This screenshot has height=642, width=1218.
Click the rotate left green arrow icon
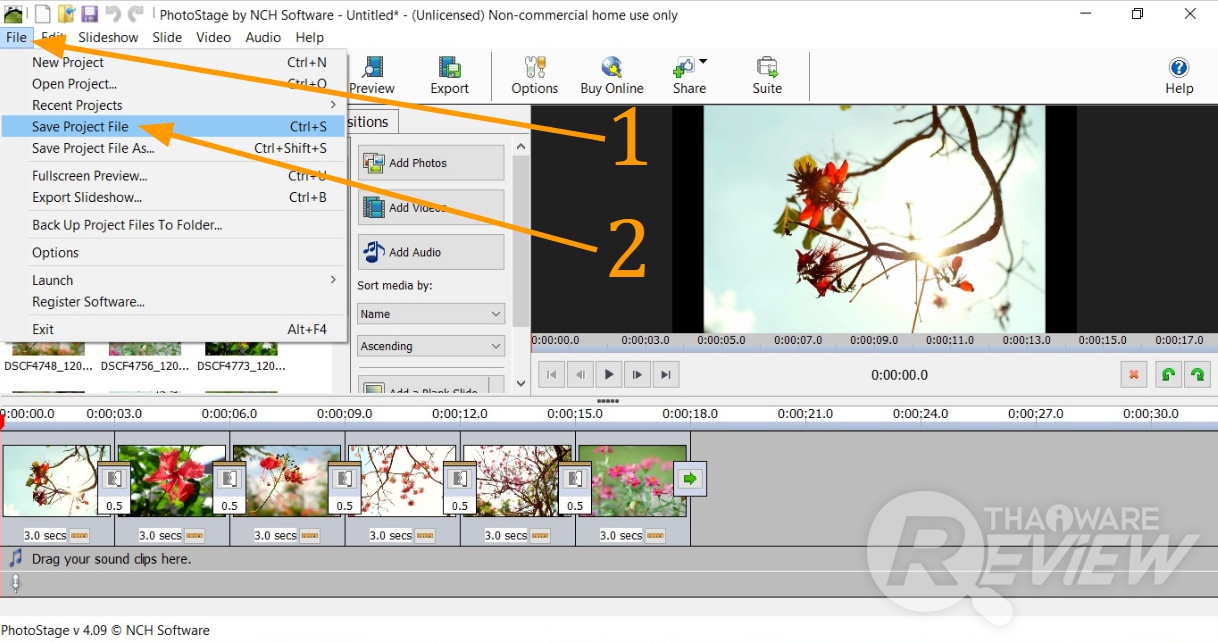point(1167,375)
